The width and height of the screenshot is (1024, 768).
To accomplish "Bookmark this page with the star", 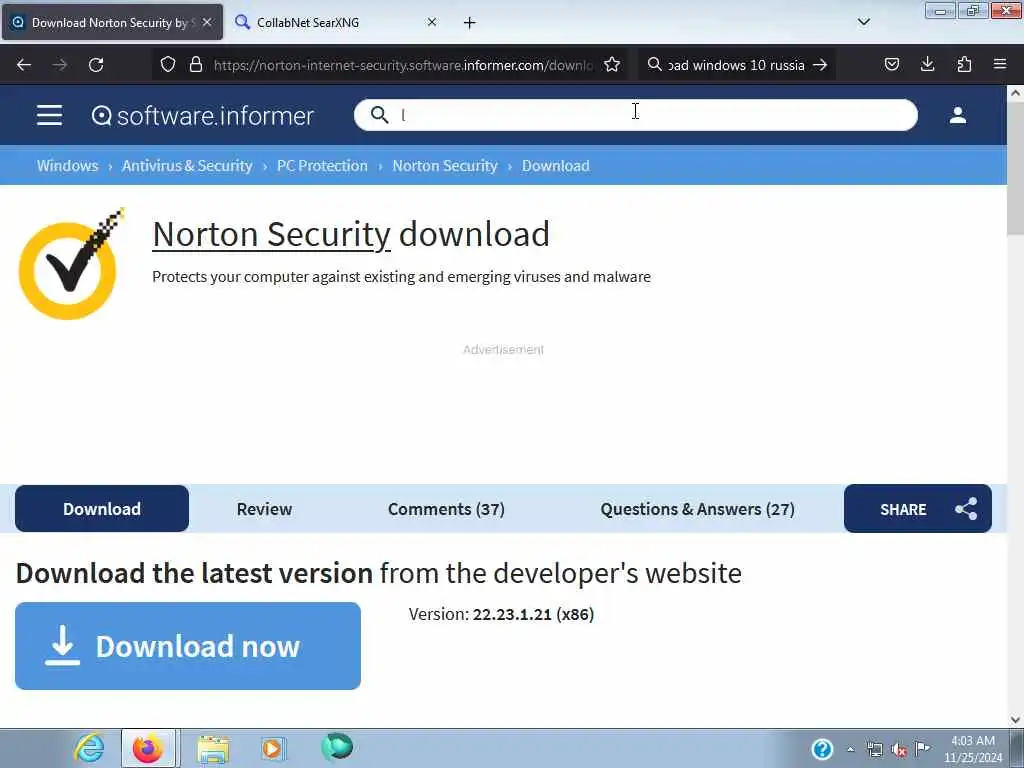I will [x=612, y=65].
